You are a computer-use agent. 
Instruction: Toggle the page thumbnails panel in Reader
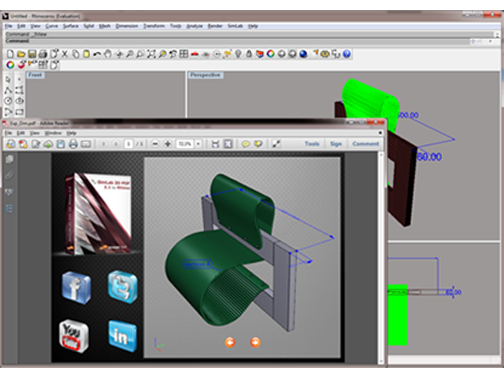point(9,159)
